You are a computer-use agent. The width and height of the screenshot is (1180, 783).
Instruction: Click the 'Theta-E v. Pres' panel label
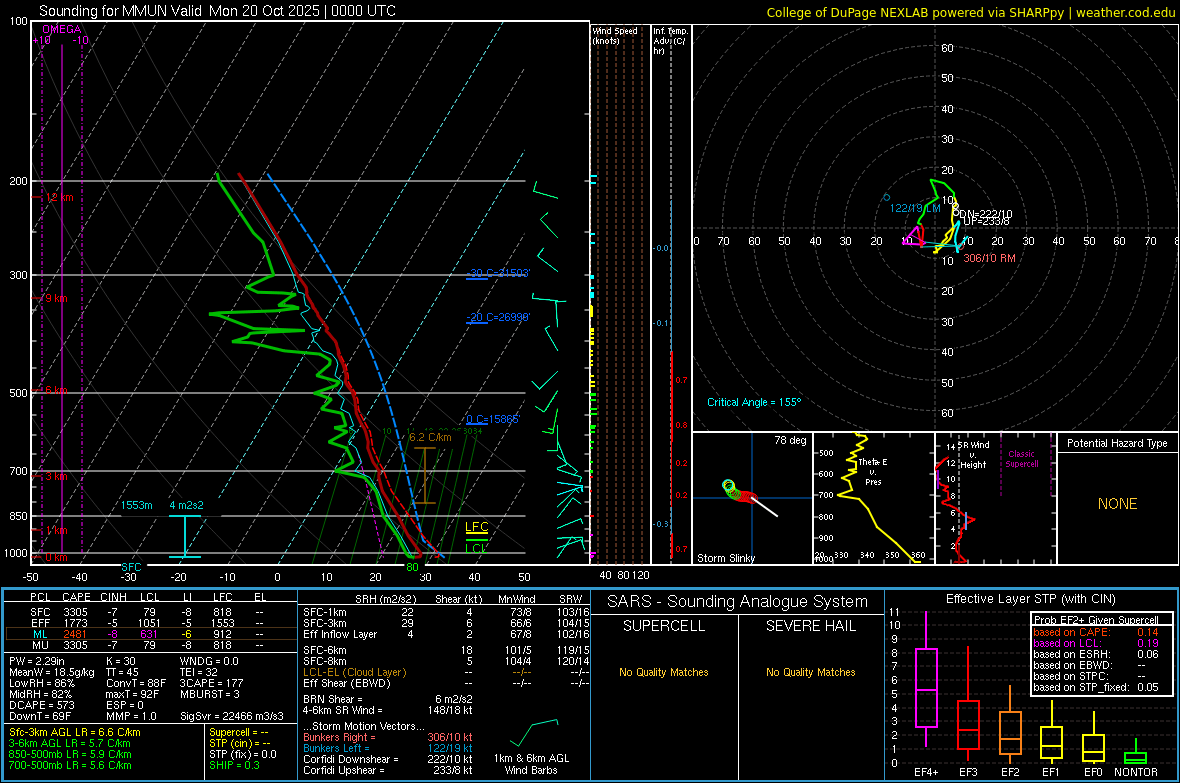pos(873,471)
